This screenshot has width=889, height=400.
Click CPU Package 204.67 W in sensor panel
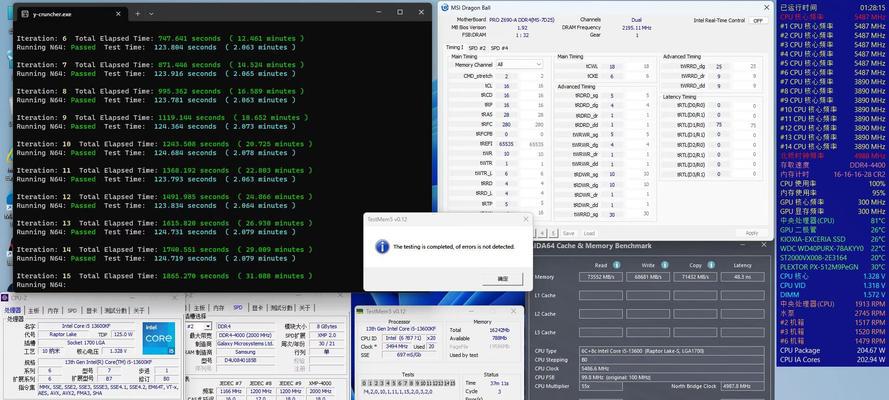(x=832, y=351)
